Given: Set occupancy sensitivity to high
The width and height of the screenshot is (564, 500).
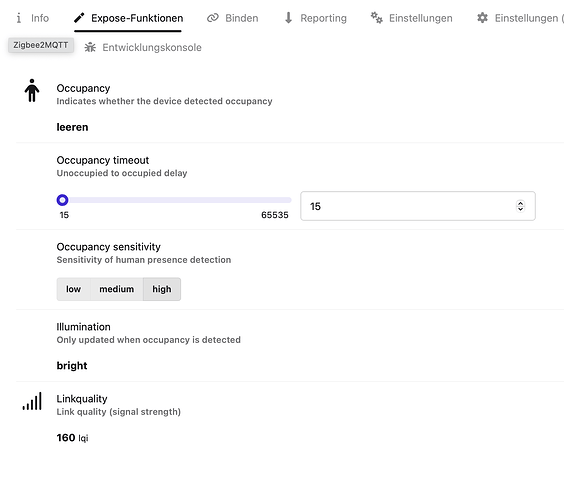Looking at the screenshot, I should pyautogui.click(x=162, y=289).
